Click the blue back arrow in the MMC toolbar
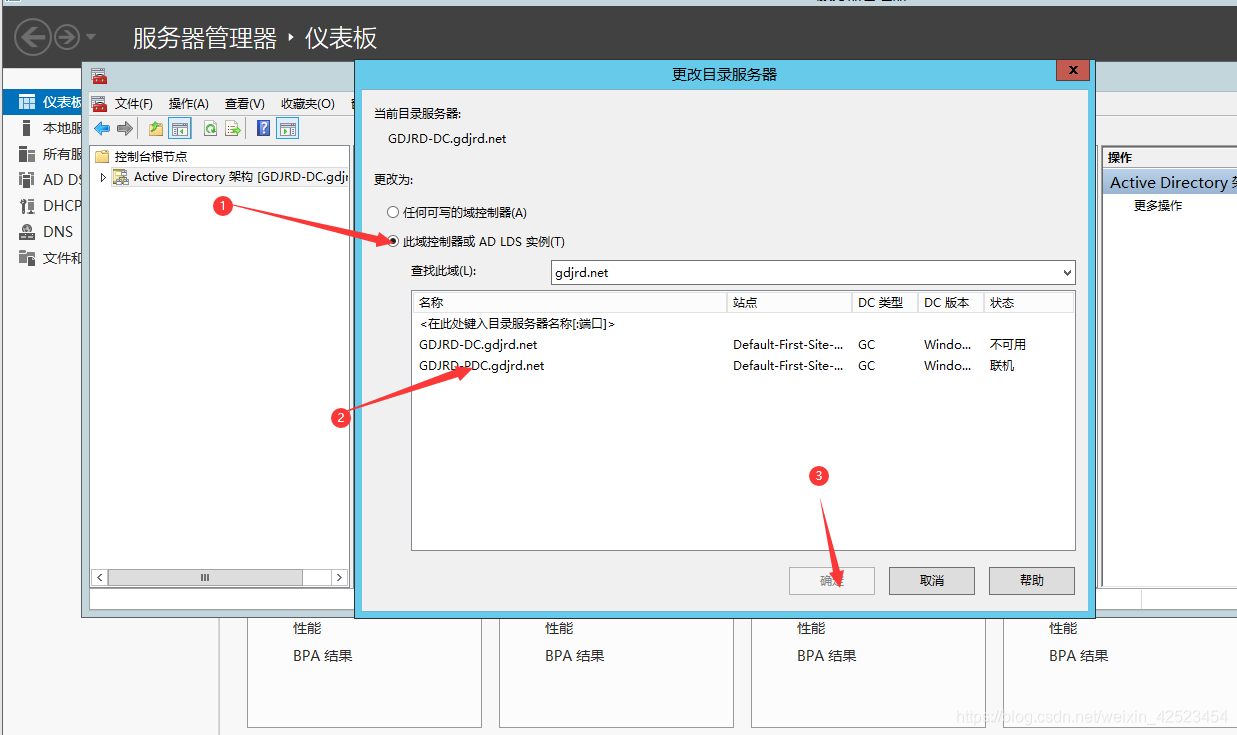 (x=101, y=128)
